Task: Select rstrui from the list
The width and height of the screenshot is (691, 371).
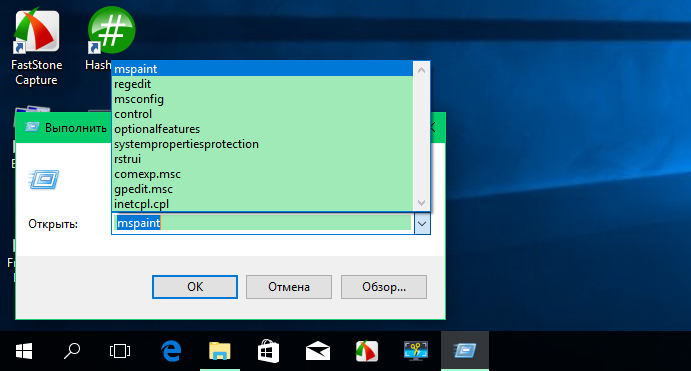Action: (x=262, y=159)
